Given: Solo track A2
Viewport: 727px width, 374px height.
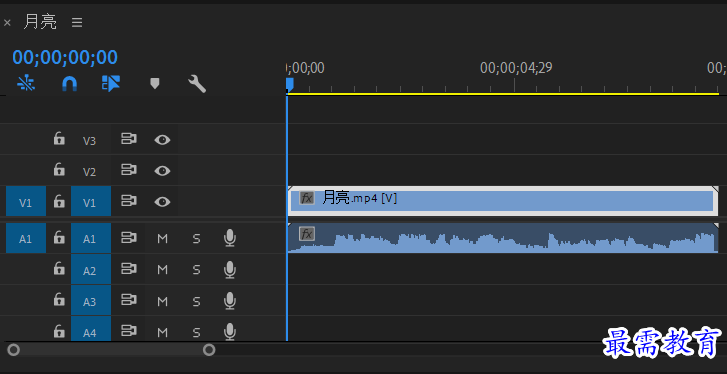Looking at the screenshot, I should tap(197, 270).
